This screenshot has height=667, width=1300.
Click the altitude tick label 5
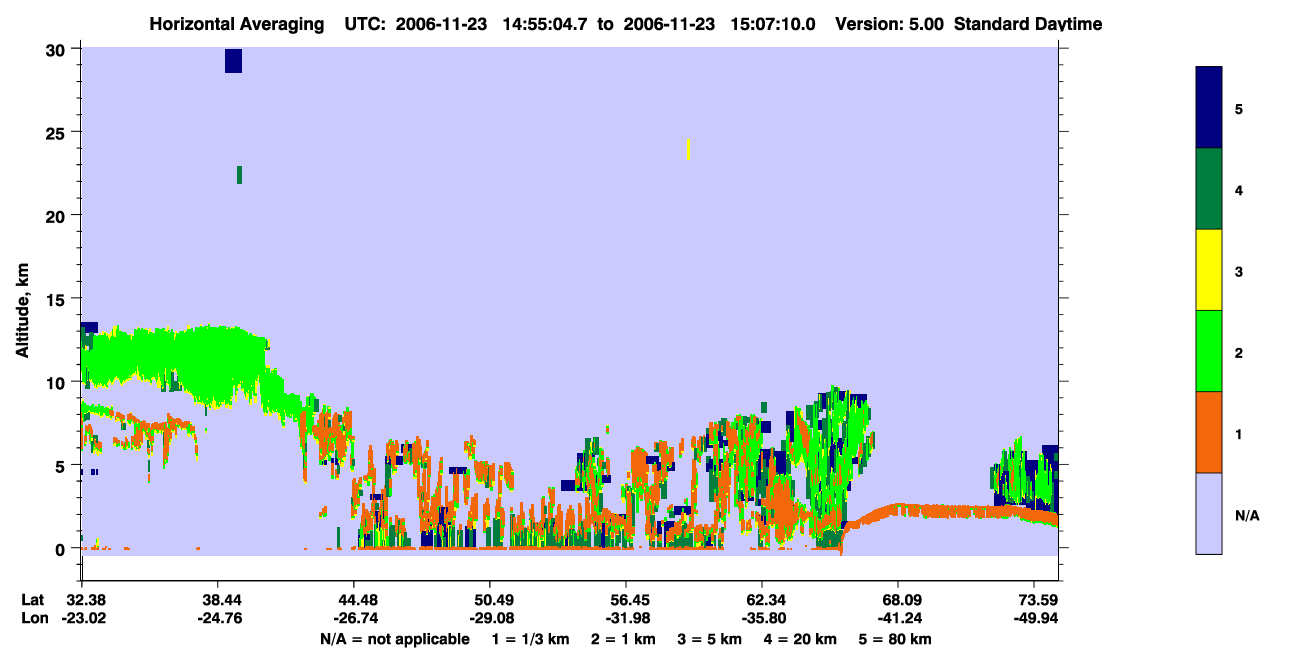click(x=61, y=466)
